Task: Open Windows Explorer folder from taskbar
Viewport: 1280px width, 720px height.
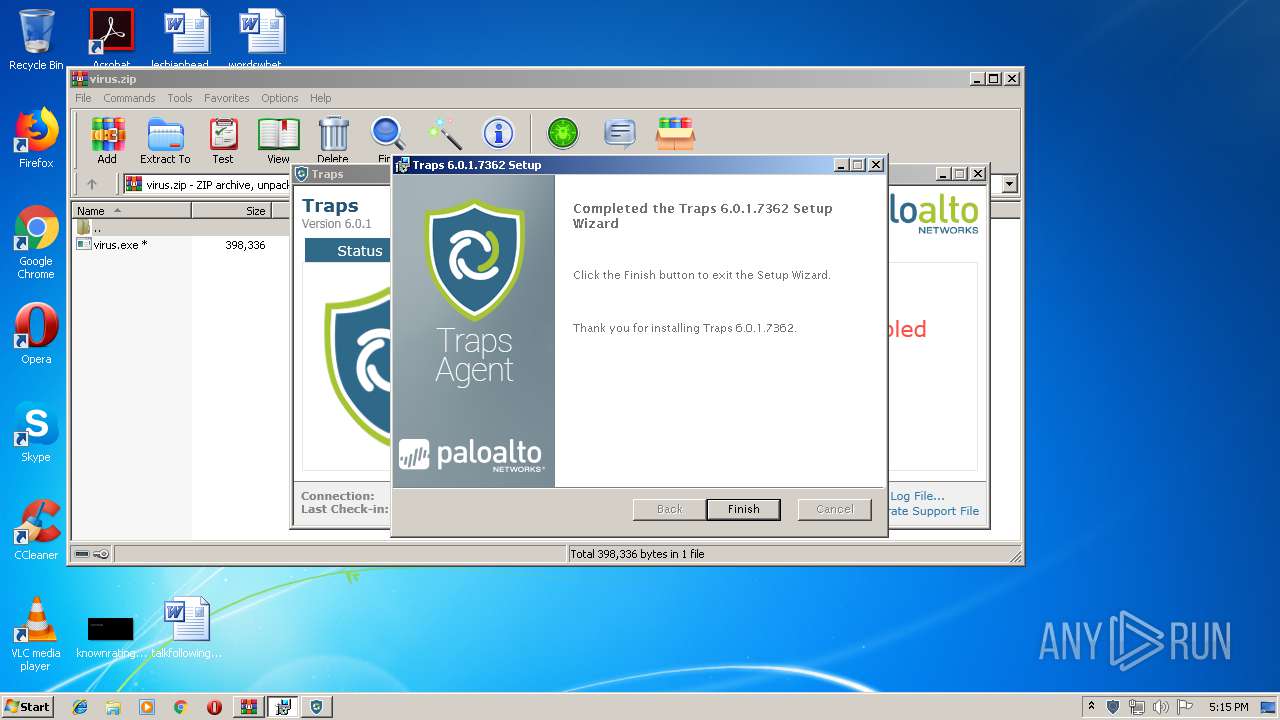Action: [113, 707]
